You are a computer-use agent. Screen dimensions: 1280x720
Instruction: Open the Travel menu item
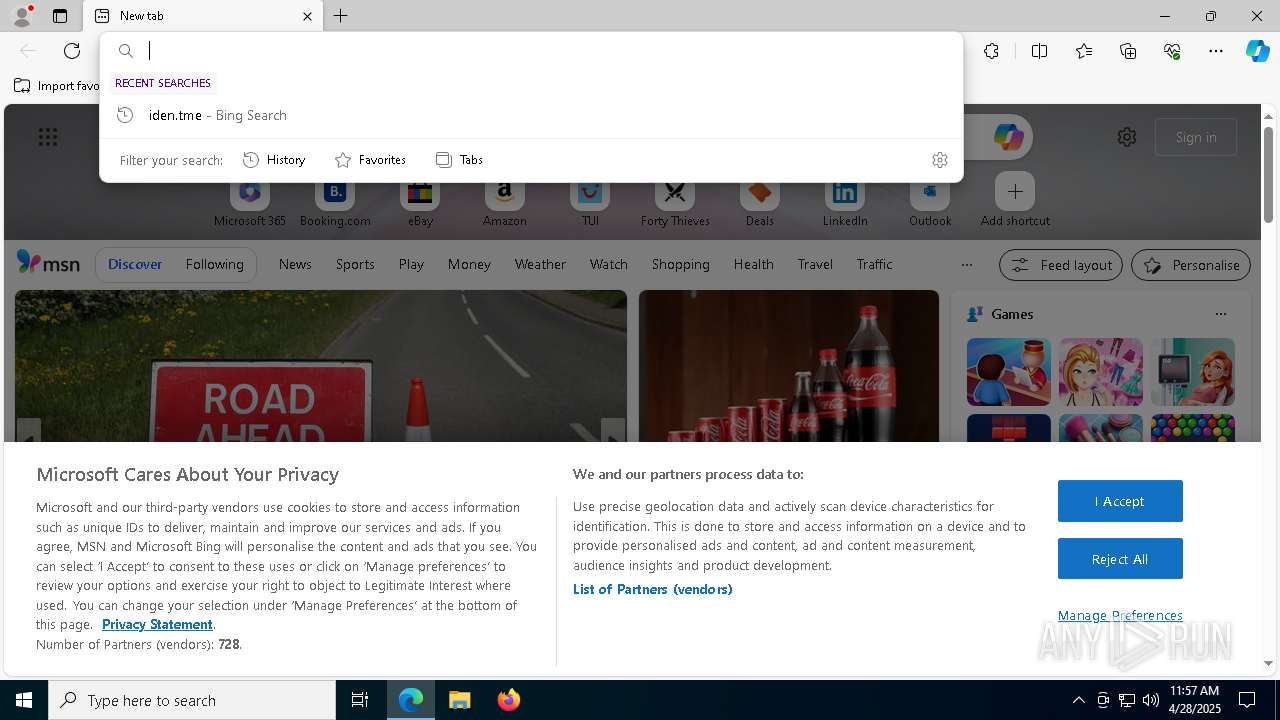coord(815,264)
